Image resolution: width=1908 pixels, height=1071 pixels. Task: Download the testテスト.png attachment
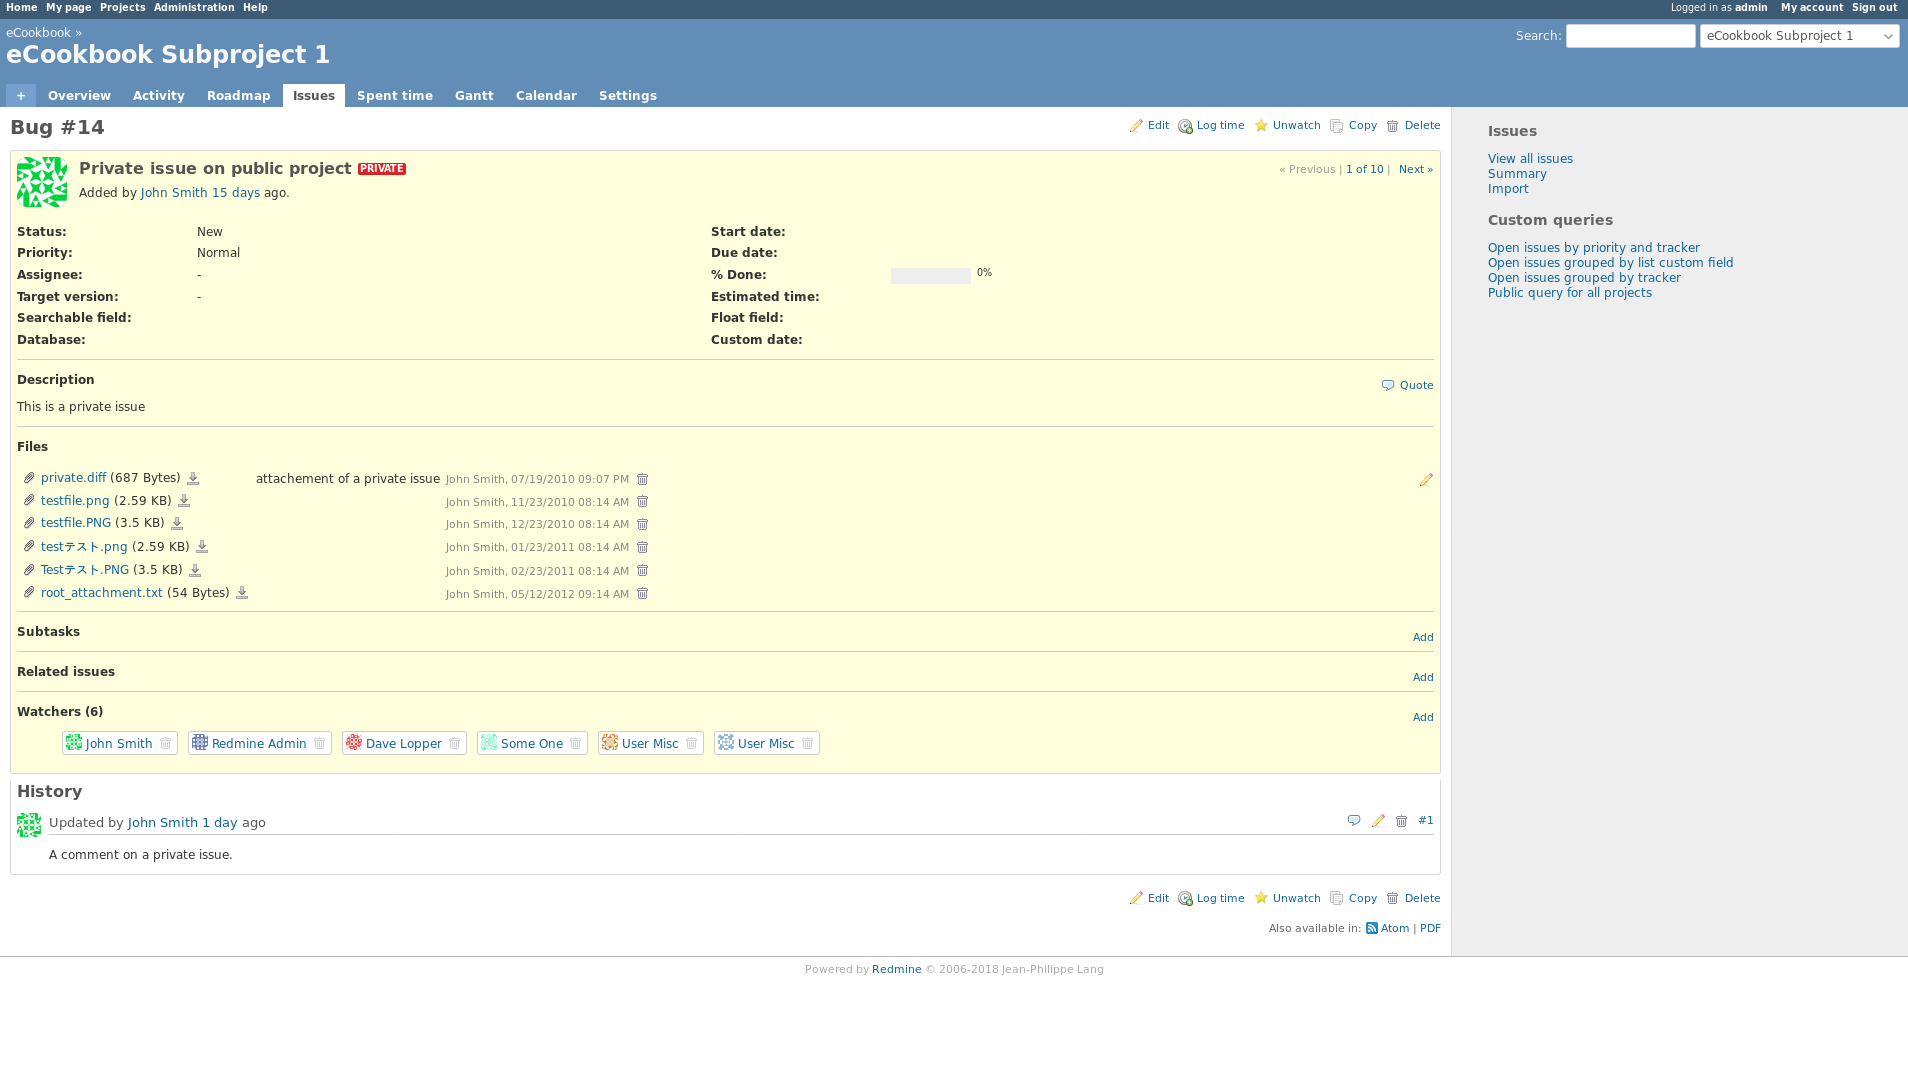point(202,547)
